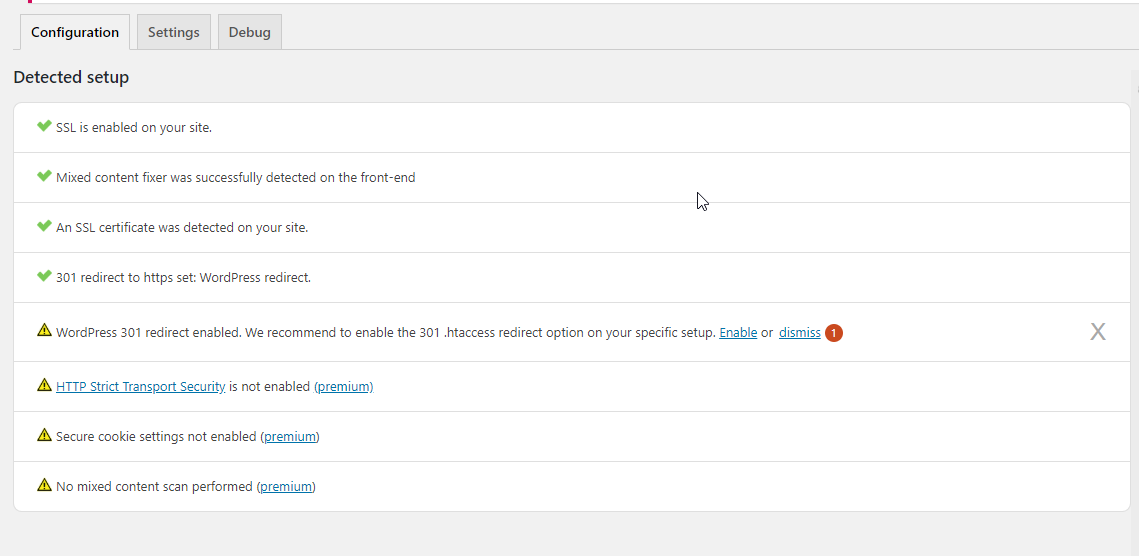Click warning icon next to HTTP Strict Transport Security

tap(44, 385)
